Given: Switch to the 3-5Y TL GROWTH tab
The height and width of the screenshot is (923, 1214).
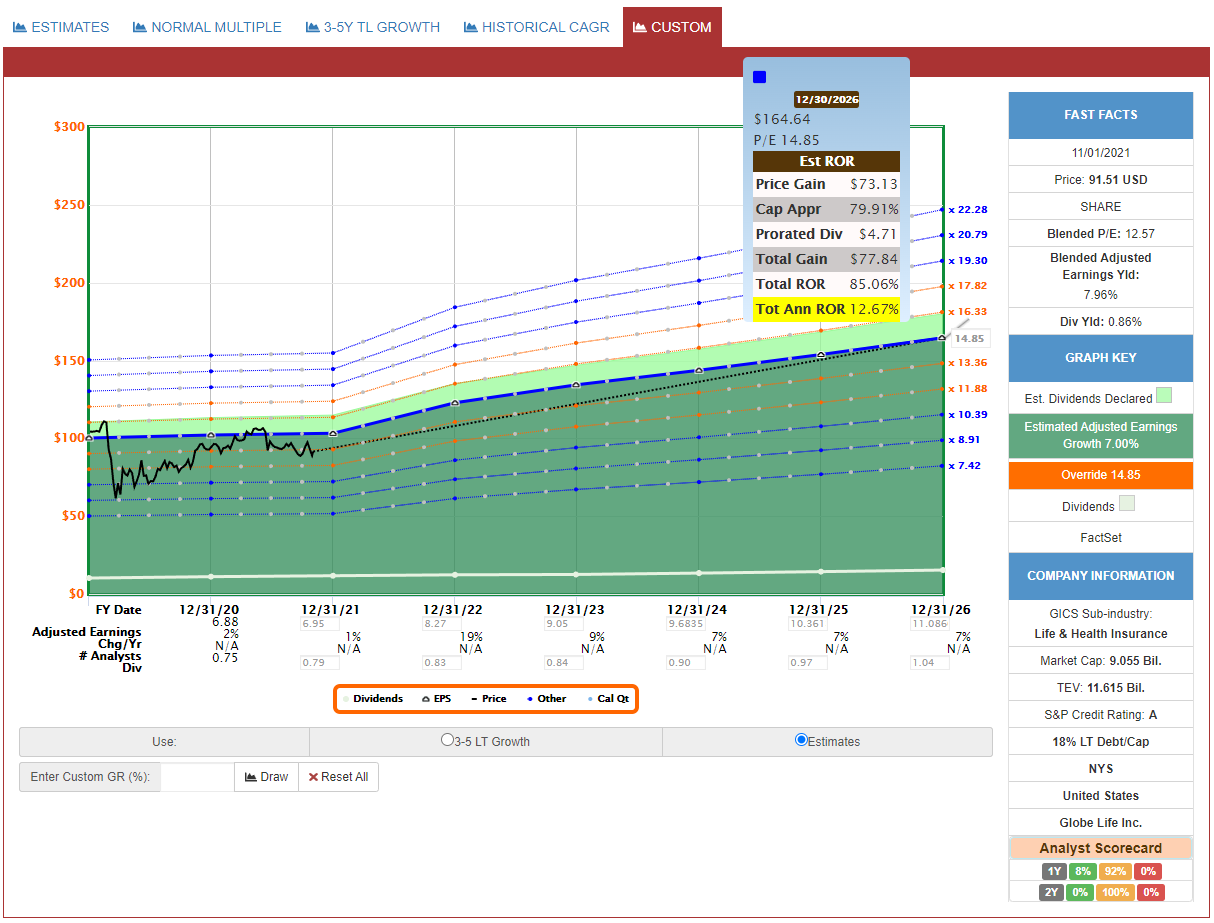Looking at the screenshot, I should 373,27.
